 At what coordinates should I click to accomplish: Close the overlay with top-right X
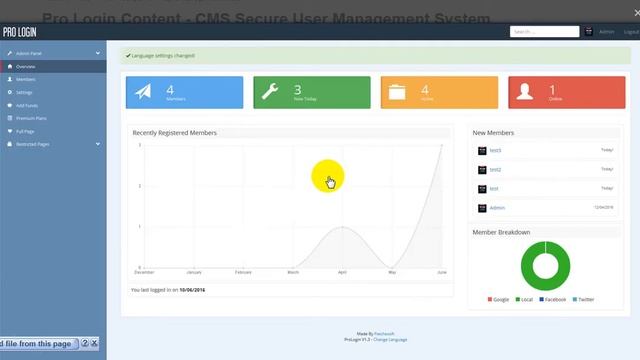coord(637,13)
